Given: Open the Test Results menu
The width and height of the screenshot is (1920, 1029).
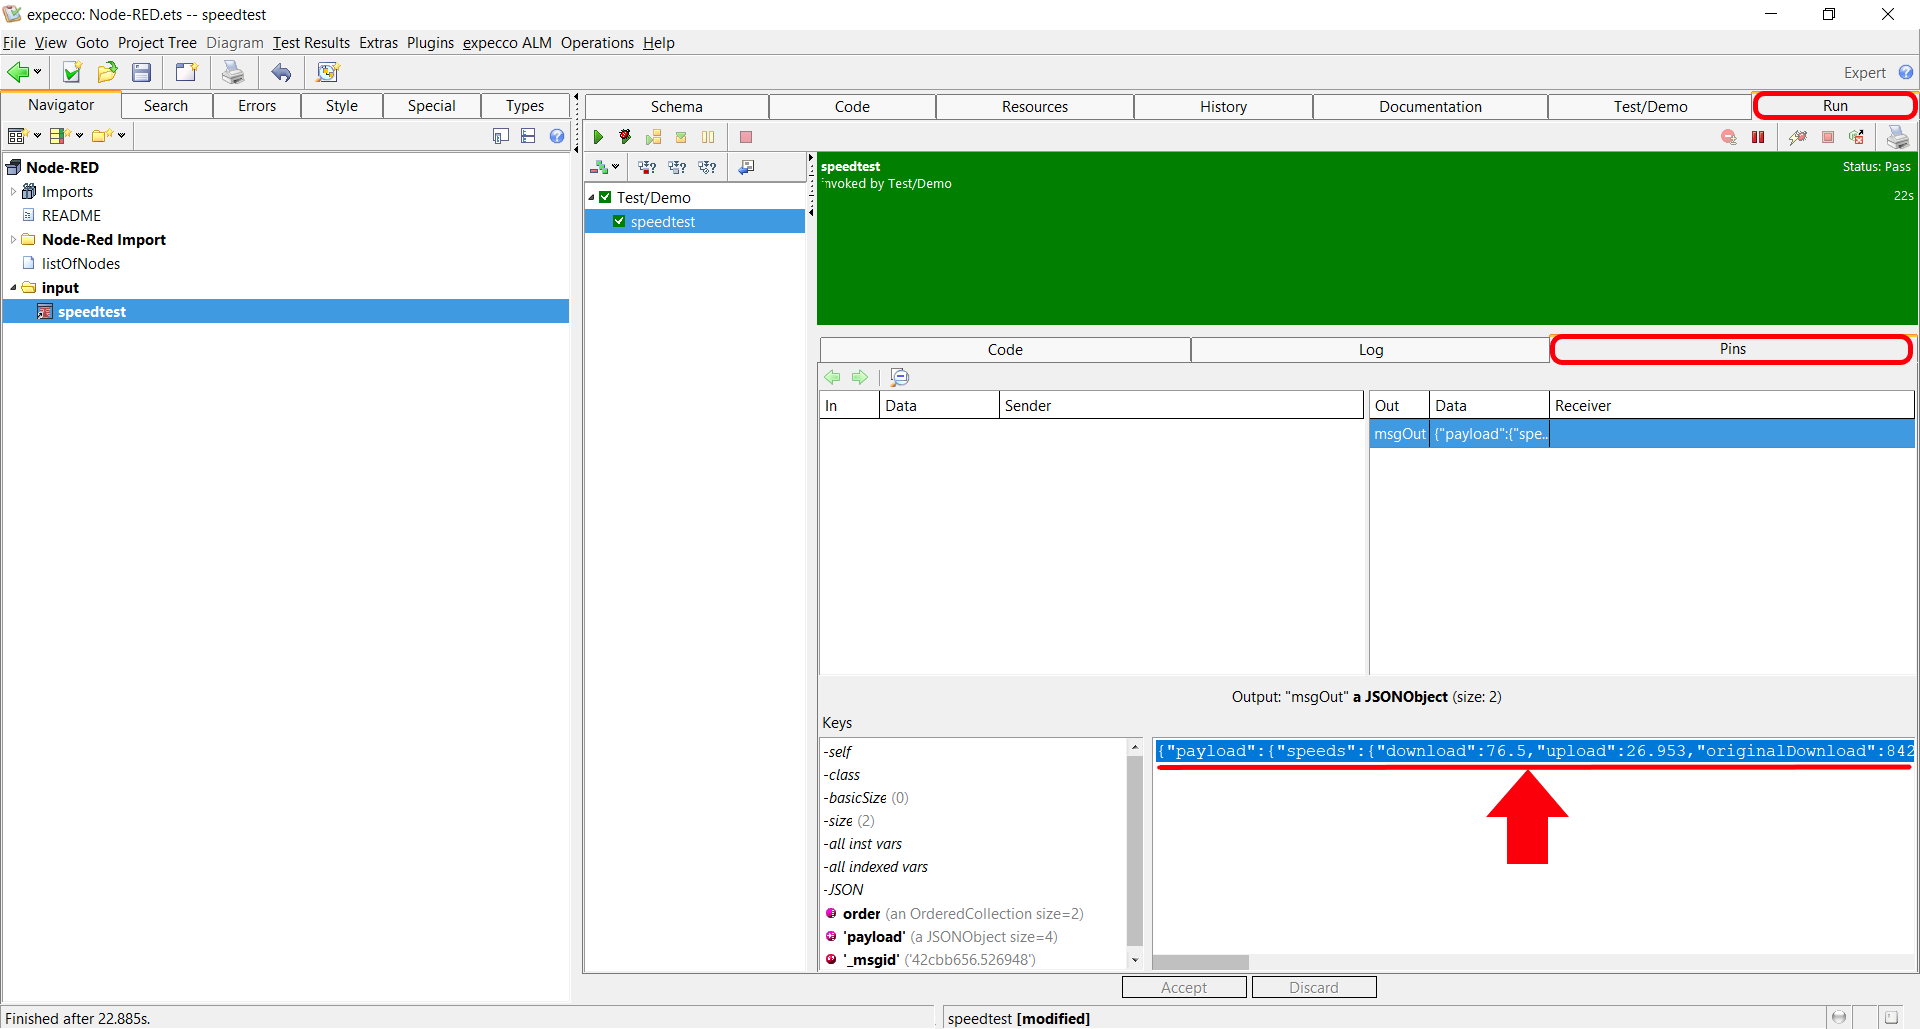Looking at the screenshot, I should point(311,43).
